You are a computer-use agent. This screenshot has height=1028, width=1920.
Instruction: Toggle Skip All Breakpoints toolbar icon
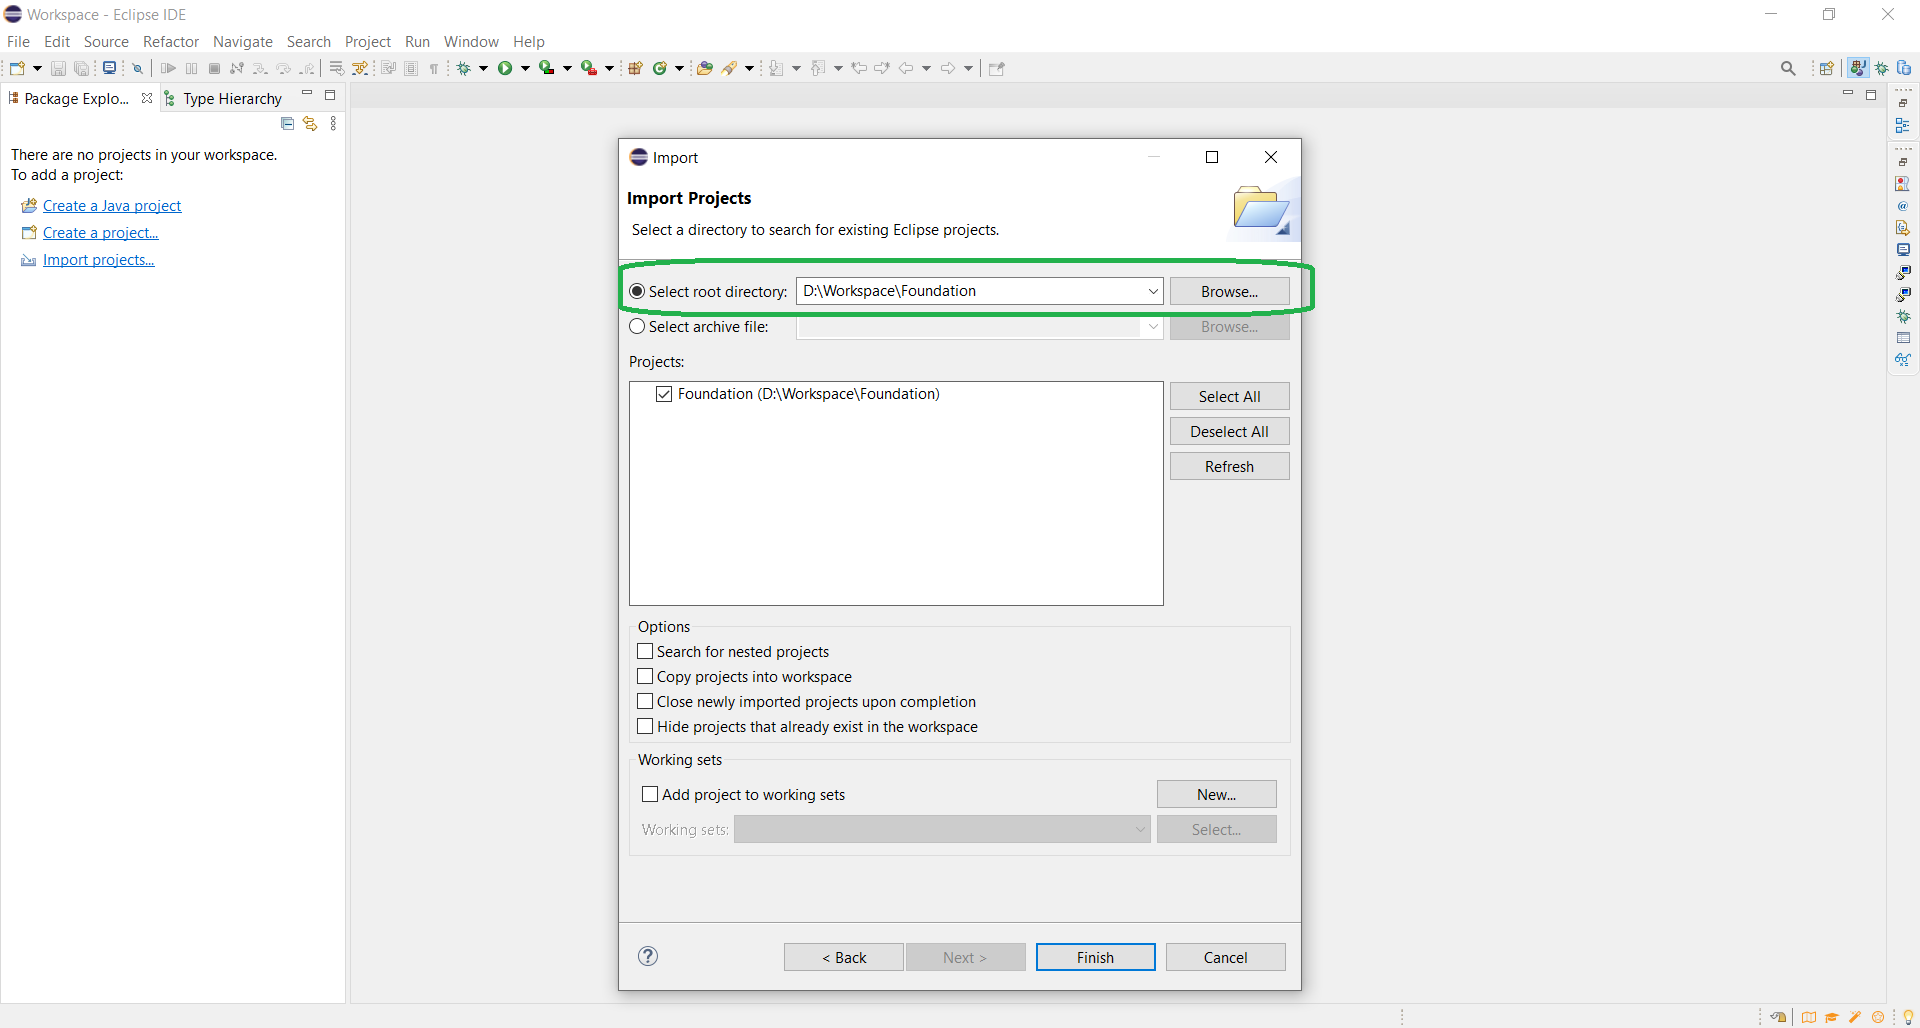[138, 68]
